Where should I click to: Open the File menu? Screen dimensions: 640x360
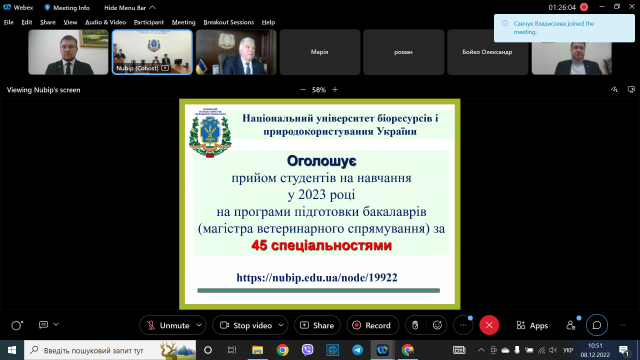coord(9,22)
